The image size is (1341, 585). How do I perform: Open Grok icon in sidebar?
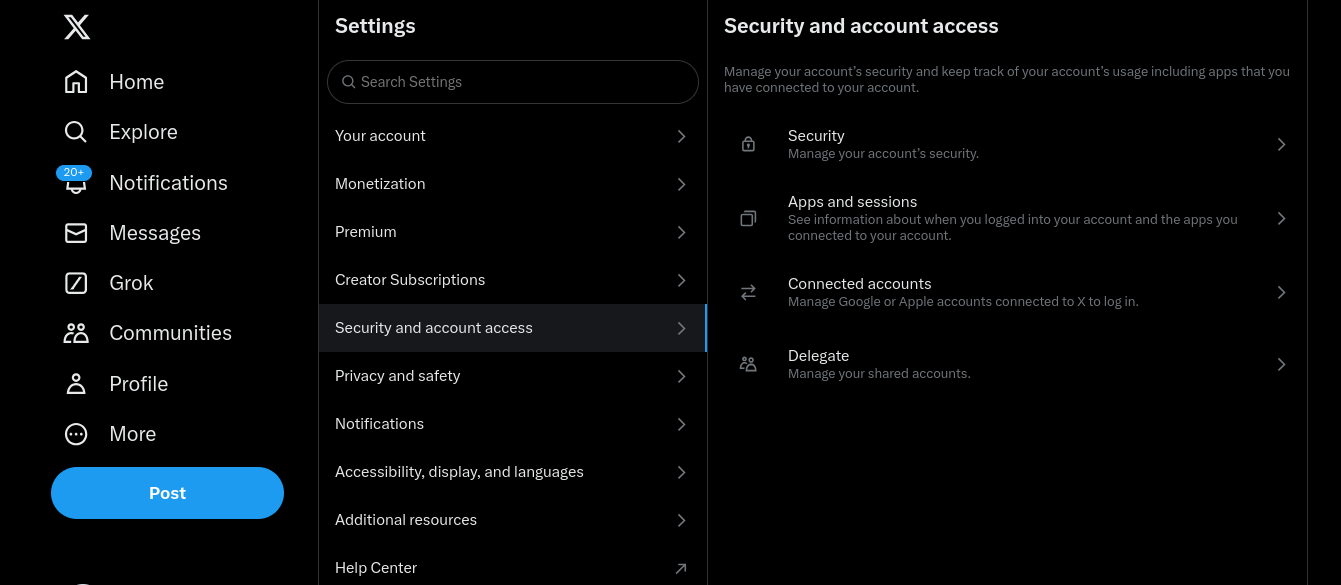pyautogui.click(x=76, y=283)
